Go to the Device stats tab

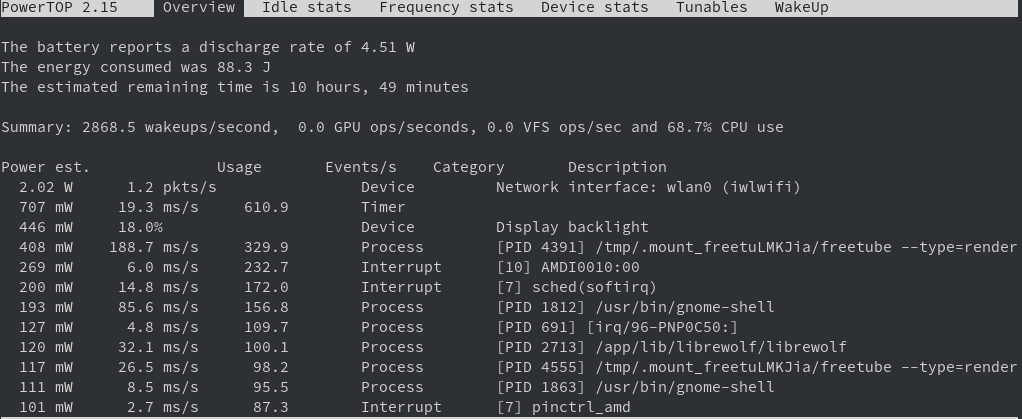coord(594,8)
